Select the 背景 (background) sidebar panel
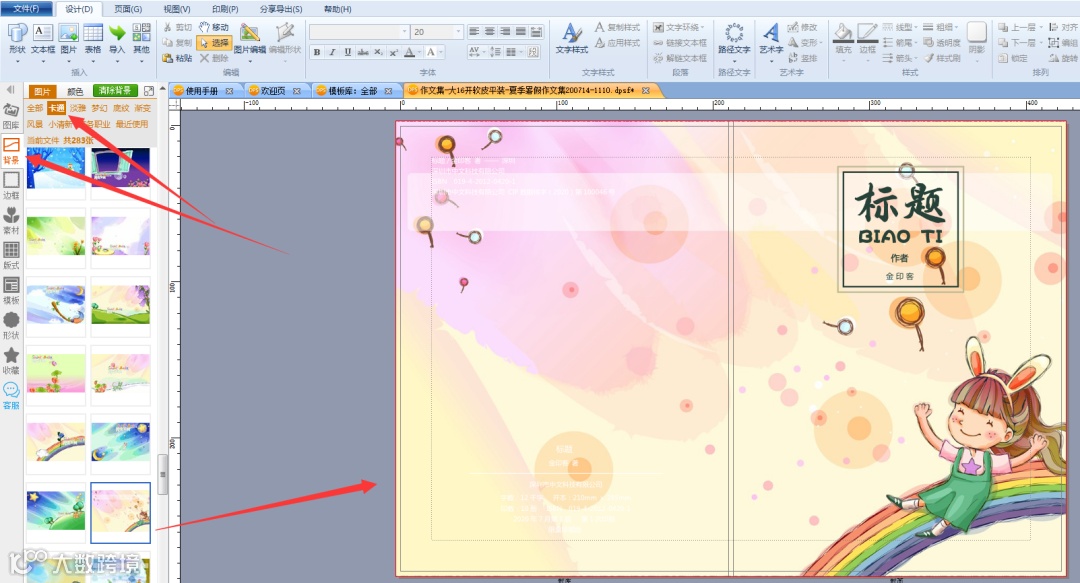Screen dimensions: 1080x583 tap(11, 150)
